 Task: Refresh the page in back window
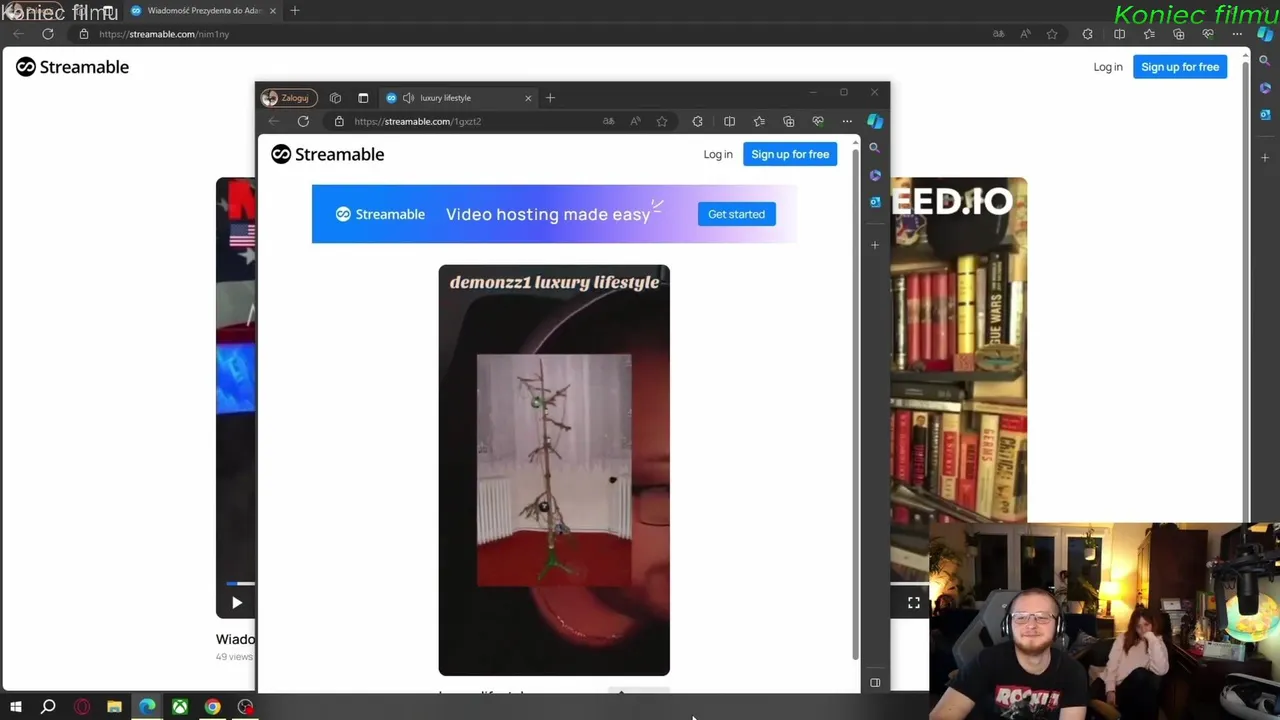pos(47,34)
